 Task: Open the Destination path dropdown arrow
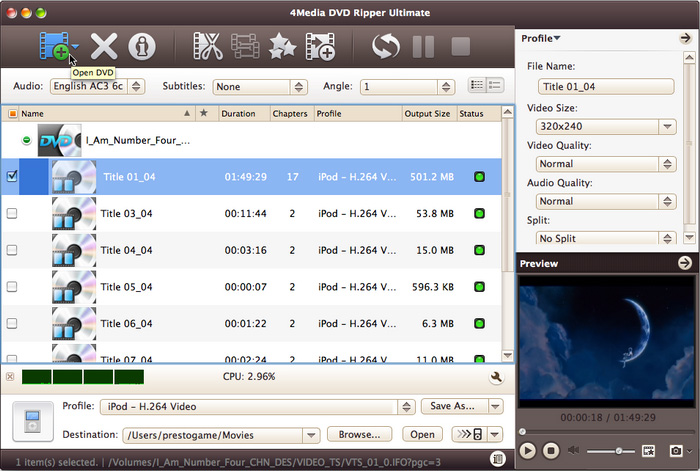click(312, 435)
